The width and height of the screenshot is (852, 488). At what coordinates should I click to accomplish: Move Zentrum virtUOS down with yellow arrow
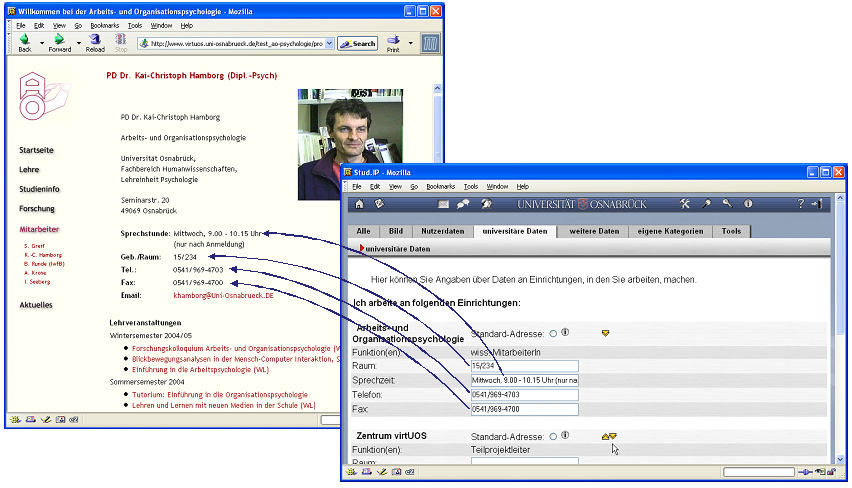(x=613, y=436)
